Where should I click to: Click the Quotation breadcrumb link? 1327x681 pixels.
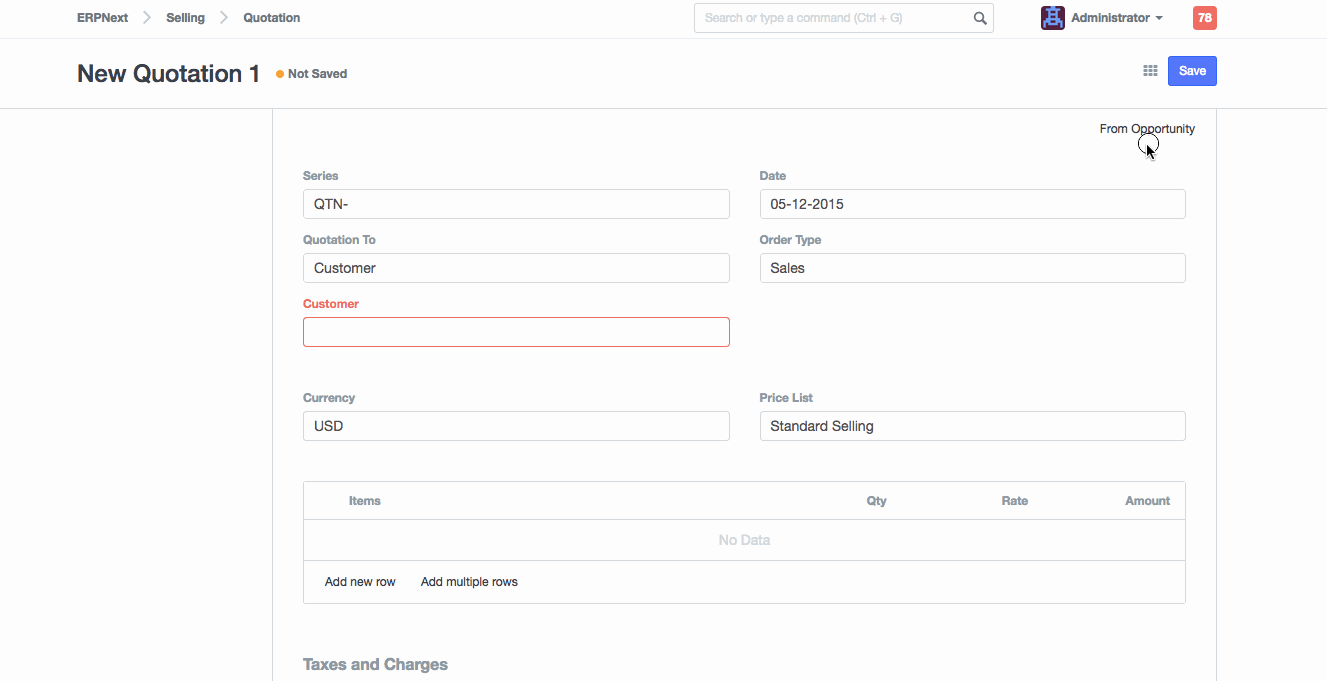pyautogui.click(x=271, y=18)
